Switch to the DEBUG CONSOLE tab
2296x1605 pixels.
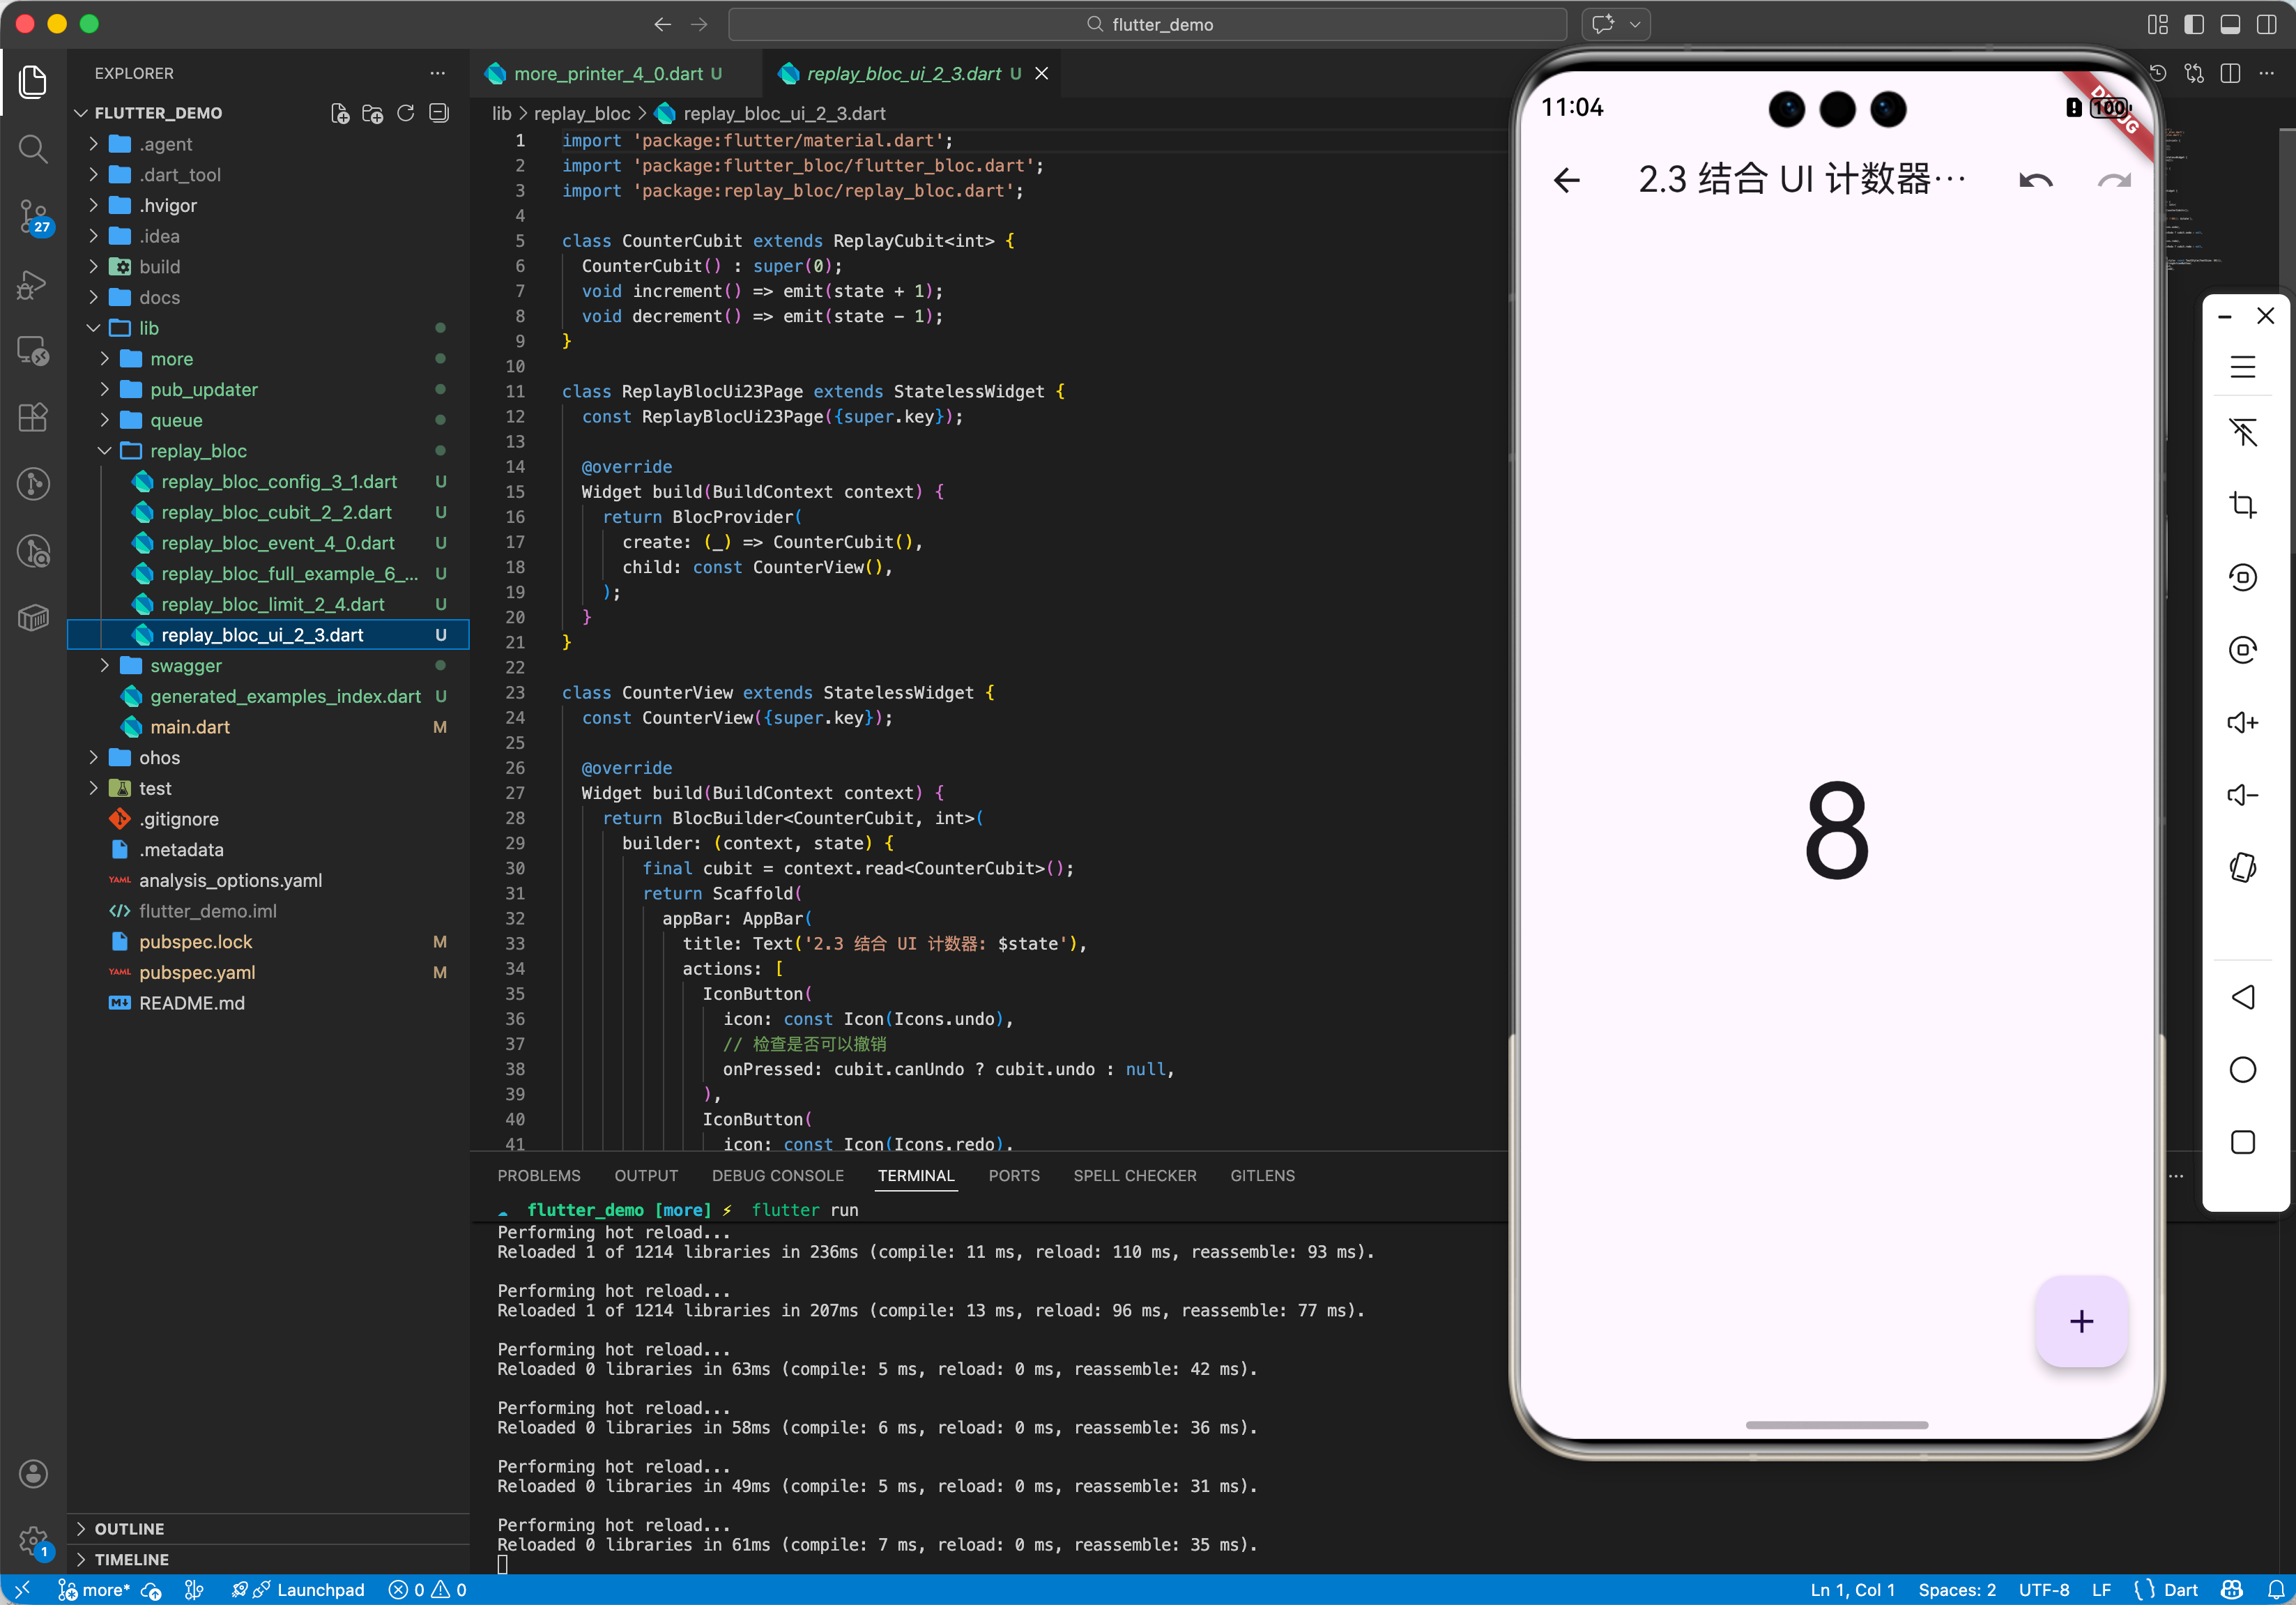tap(777, 1175)
